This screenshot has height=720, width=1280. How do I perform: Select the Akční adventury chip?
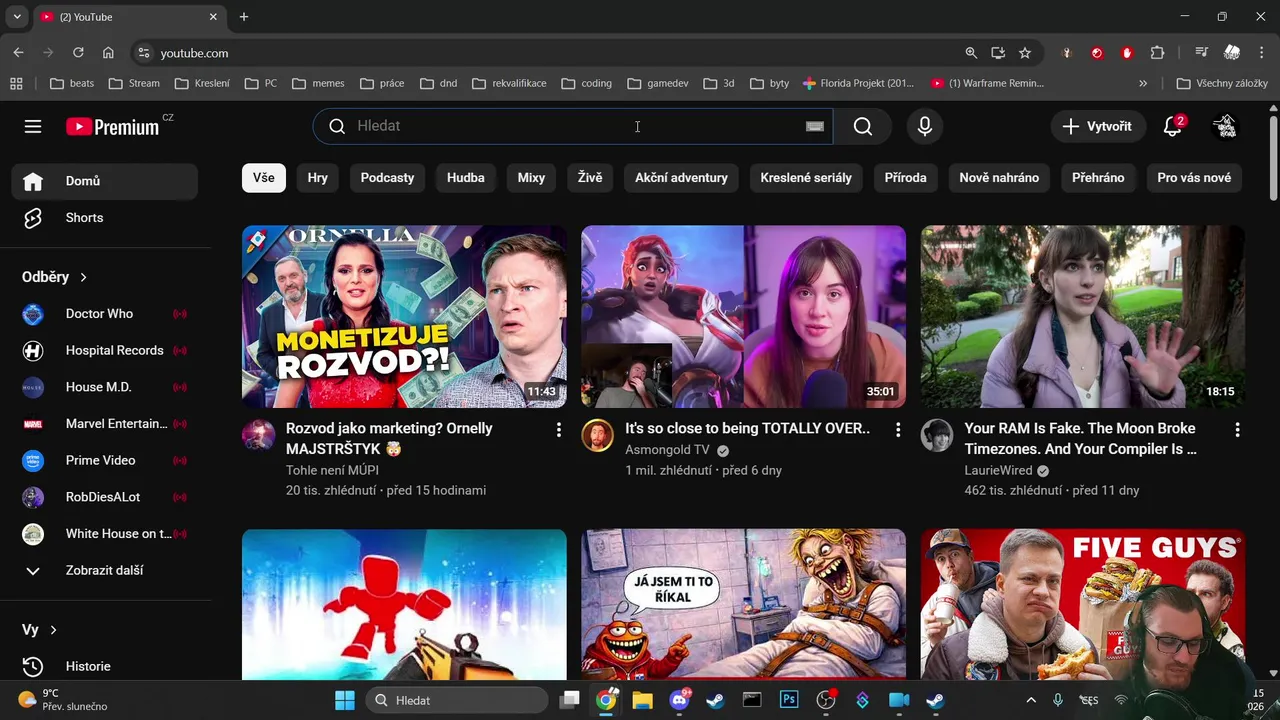681,178
